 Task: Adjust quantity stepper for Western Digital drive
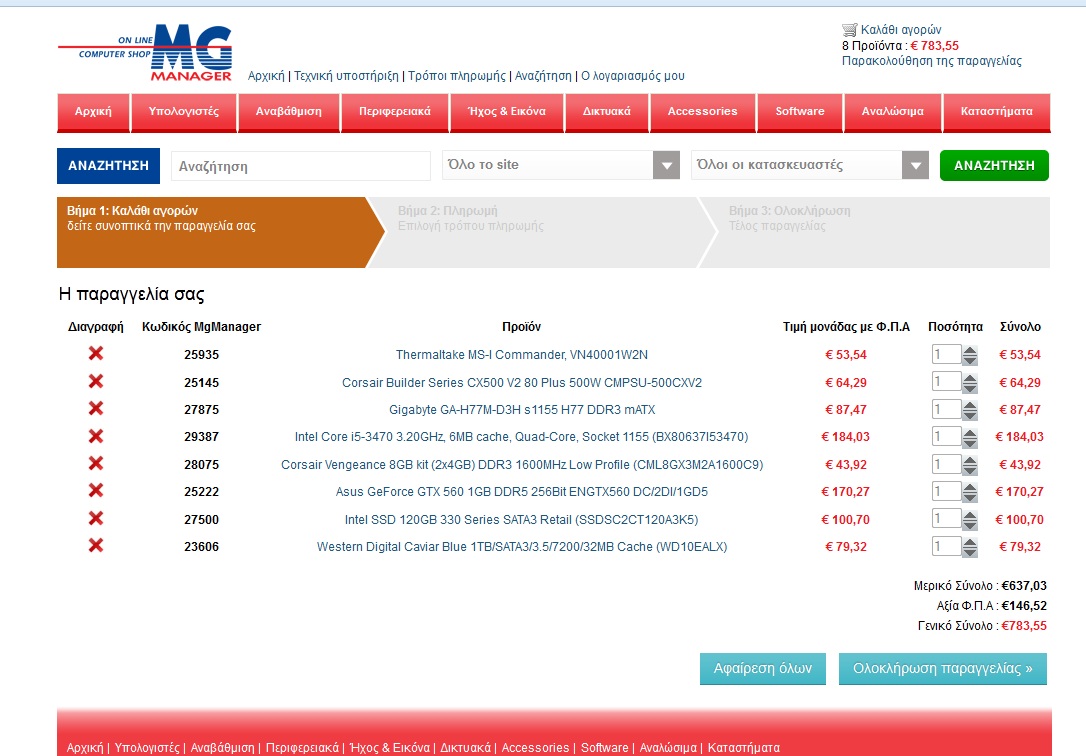(x=970, y=547)
